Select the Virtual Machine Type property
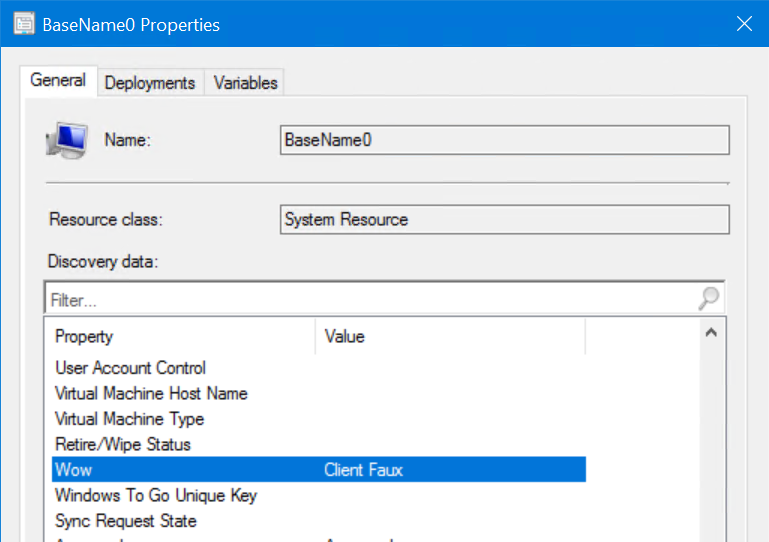This screenshot has height=542, width=769. point(129,419)
